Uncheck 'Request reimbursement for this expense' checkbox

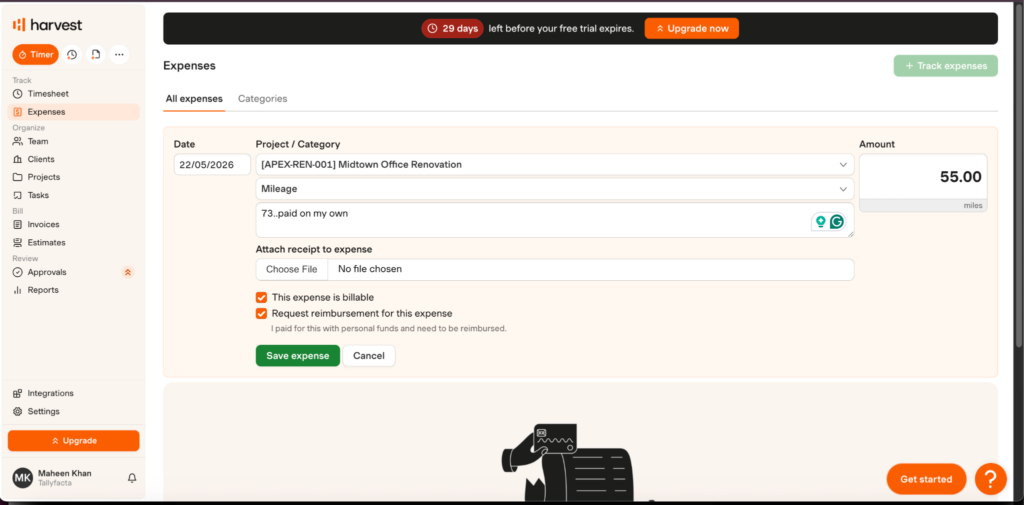pyautogui.click(x=261, y=314)
